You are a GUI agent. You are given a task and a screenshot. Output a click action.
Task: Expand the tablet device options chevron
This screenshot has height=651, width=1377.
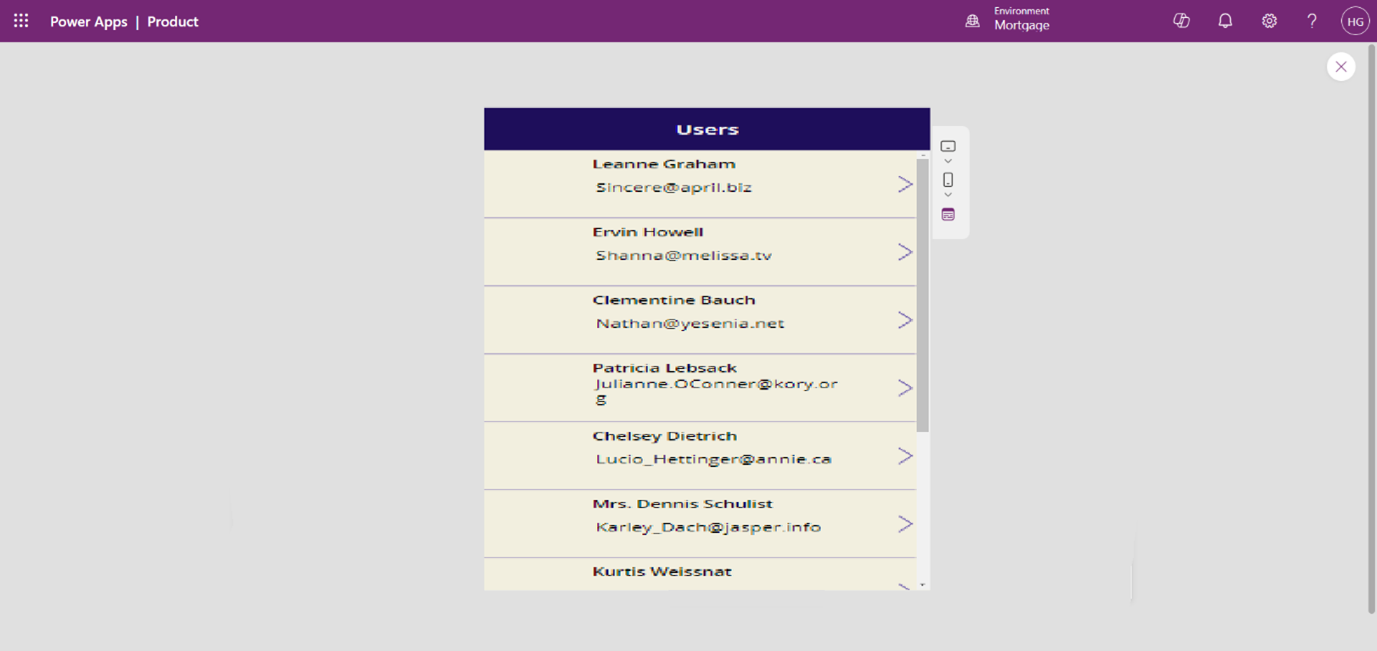948,162
